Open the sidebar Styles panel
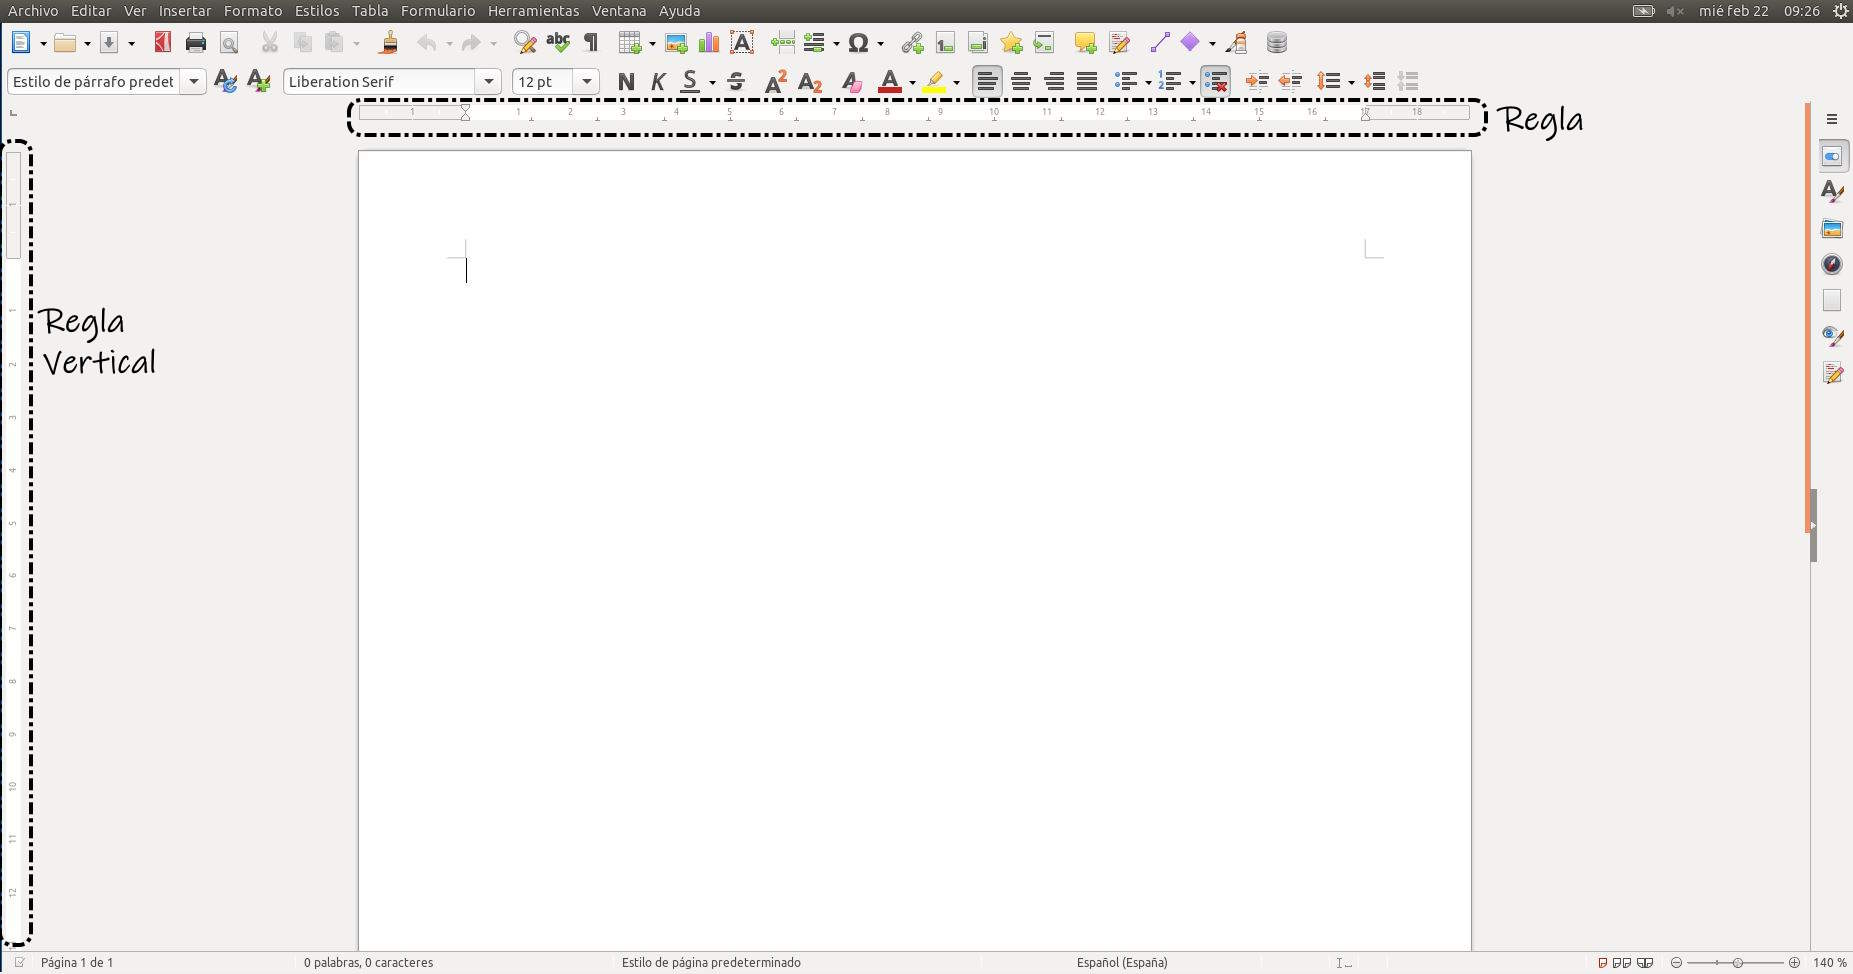Viewport: 1853px width, 974px height. point(1832,191)
